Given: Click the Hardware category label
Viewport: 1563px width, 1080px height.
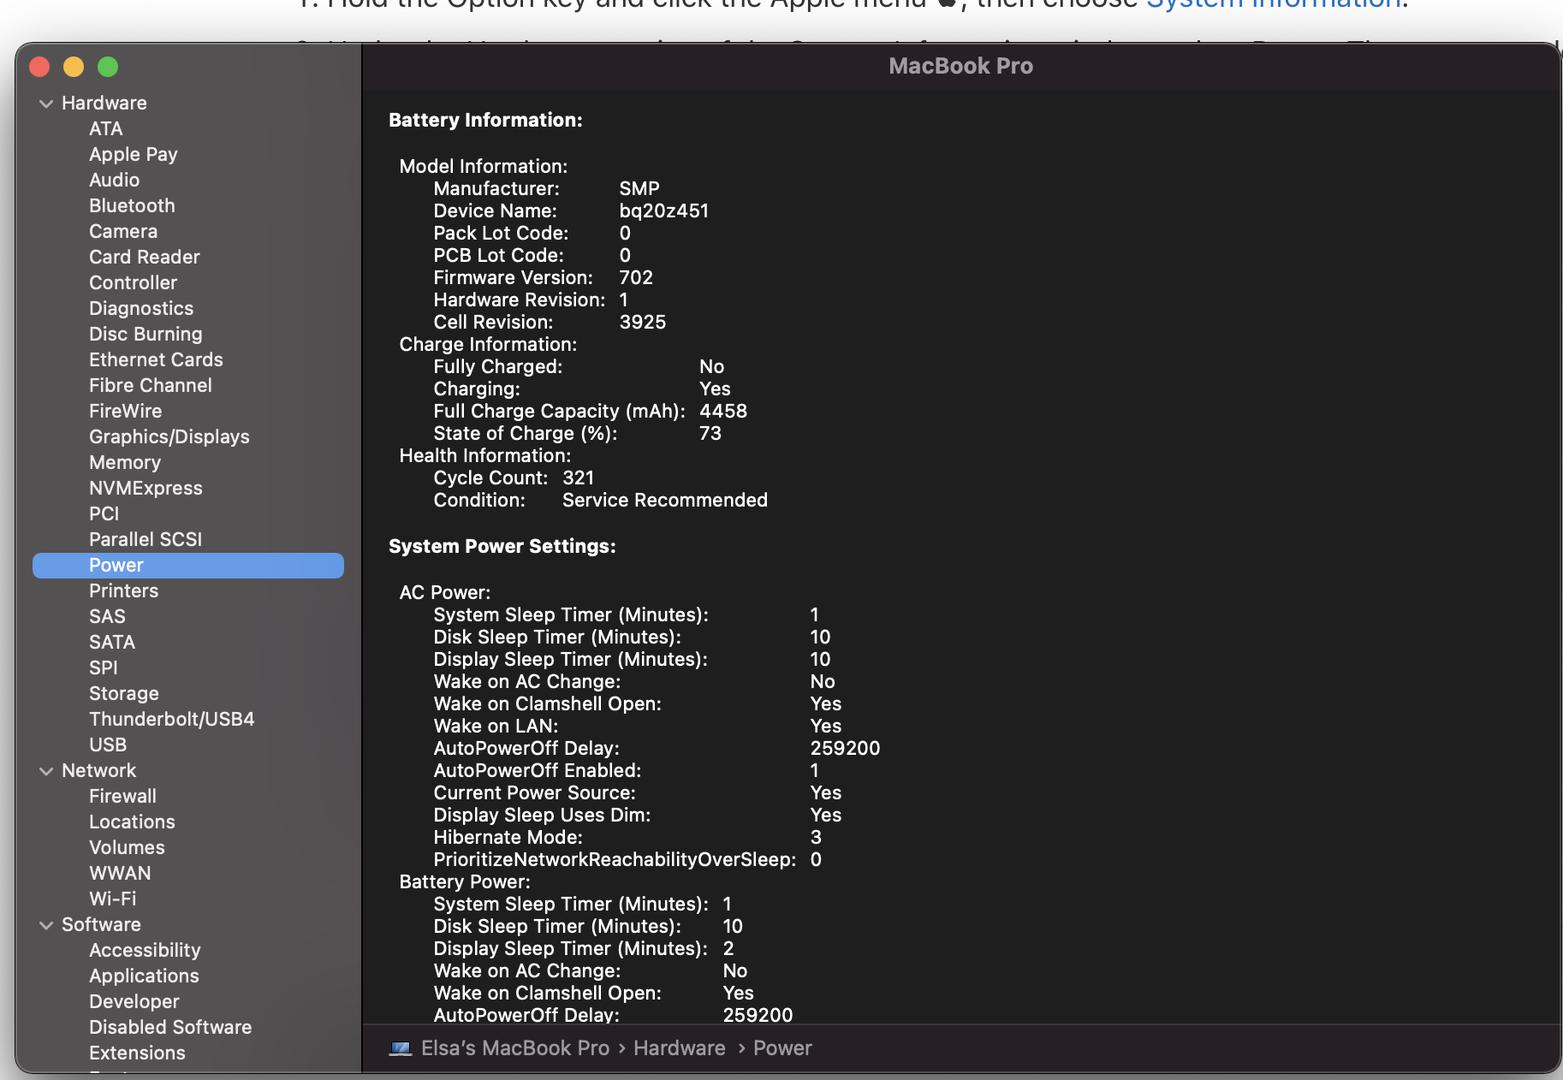Looking at the screenshot, I should pos(104,103).
